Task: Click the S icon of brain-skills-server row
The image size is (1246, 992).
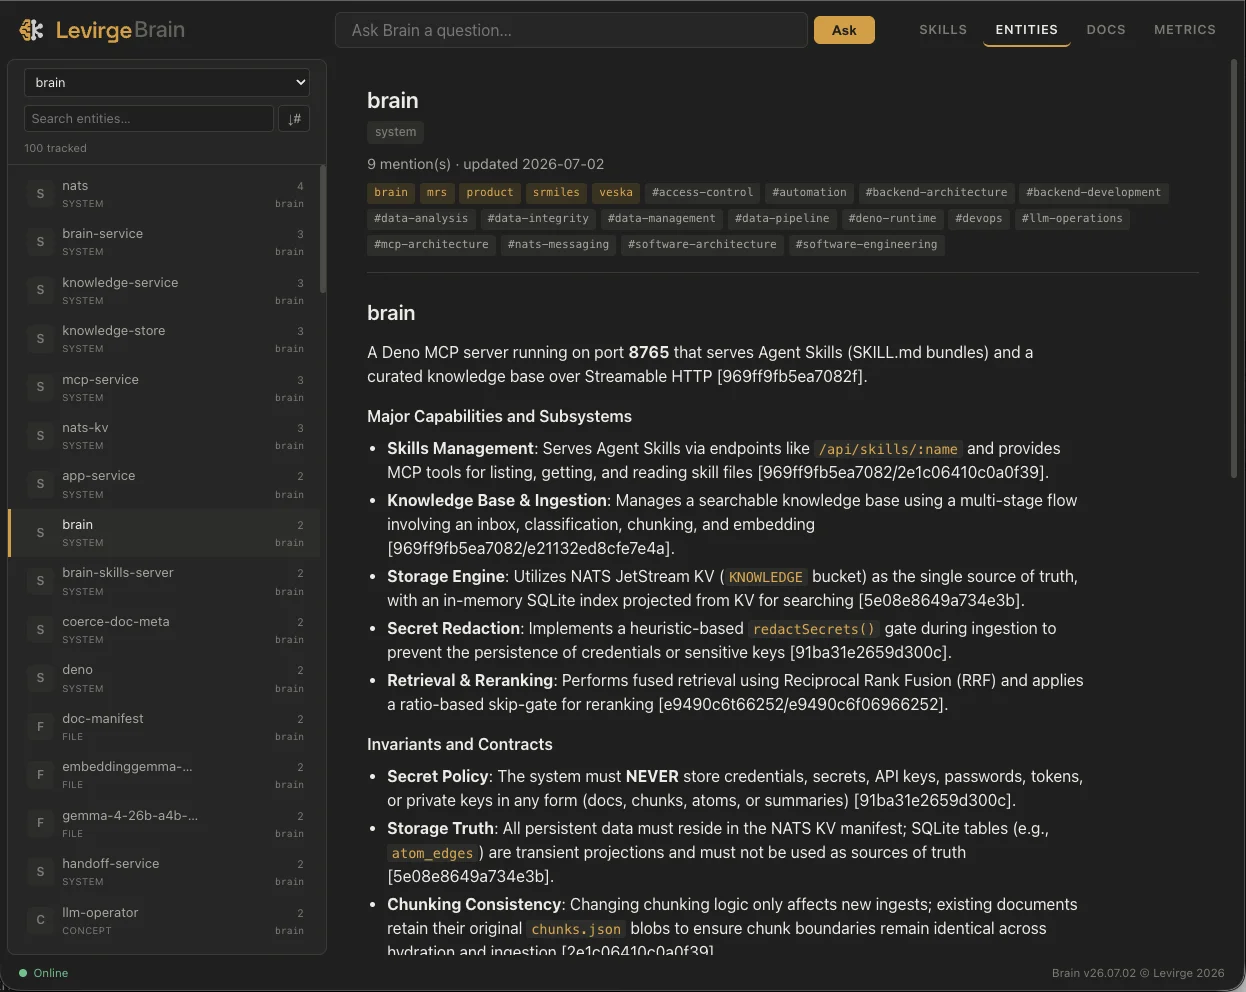Action: [40, 581]
